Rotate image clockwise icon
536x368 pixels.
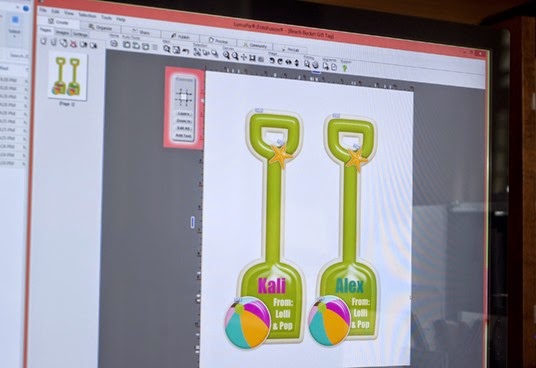tap(280, 61)
